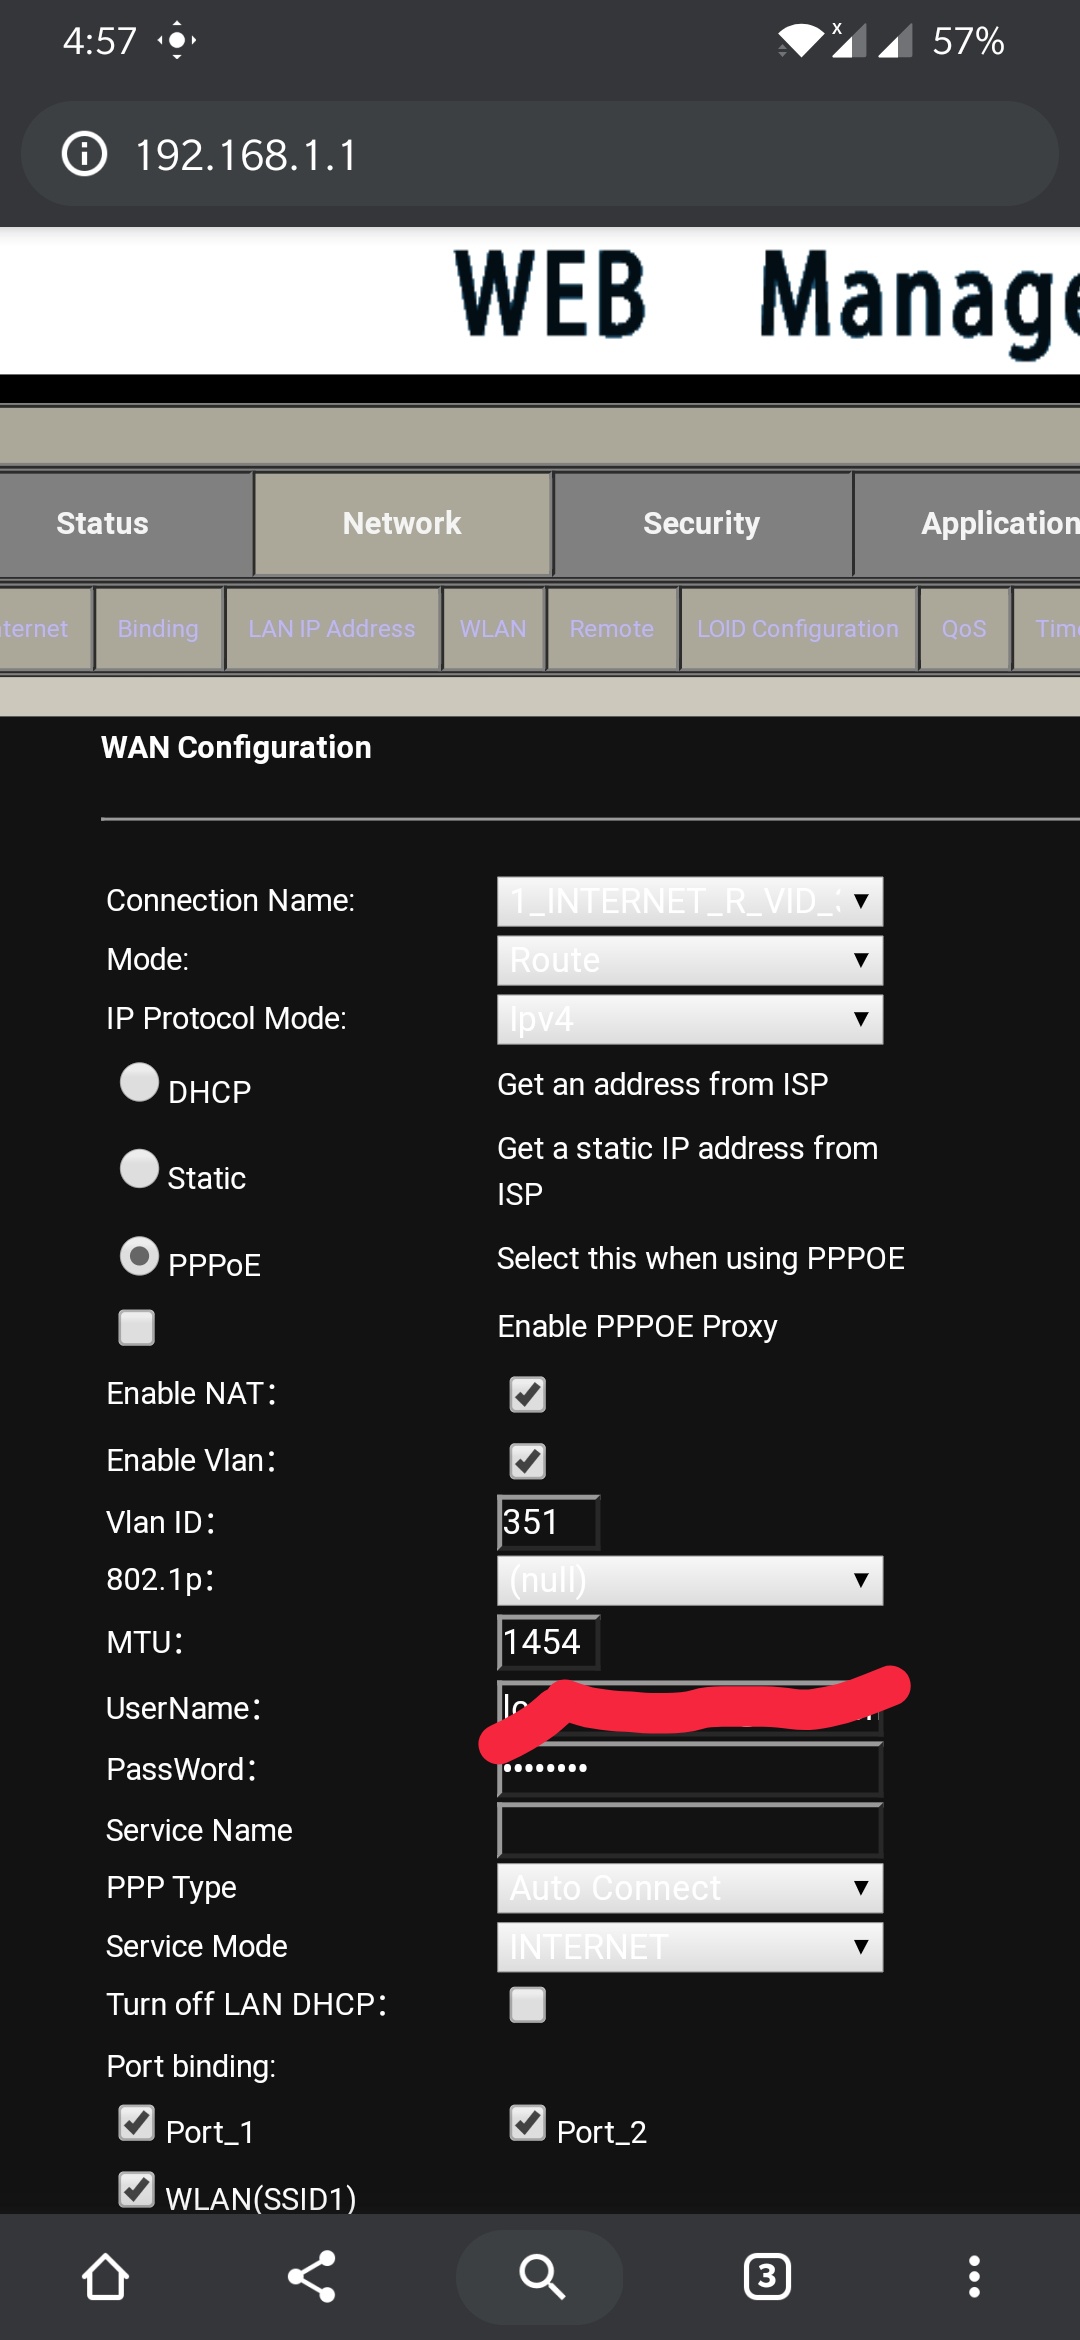The height and width of the screenshot is (2340, 1080).
Task: Go to the WLAN submenu
Action: pos(493,629)
